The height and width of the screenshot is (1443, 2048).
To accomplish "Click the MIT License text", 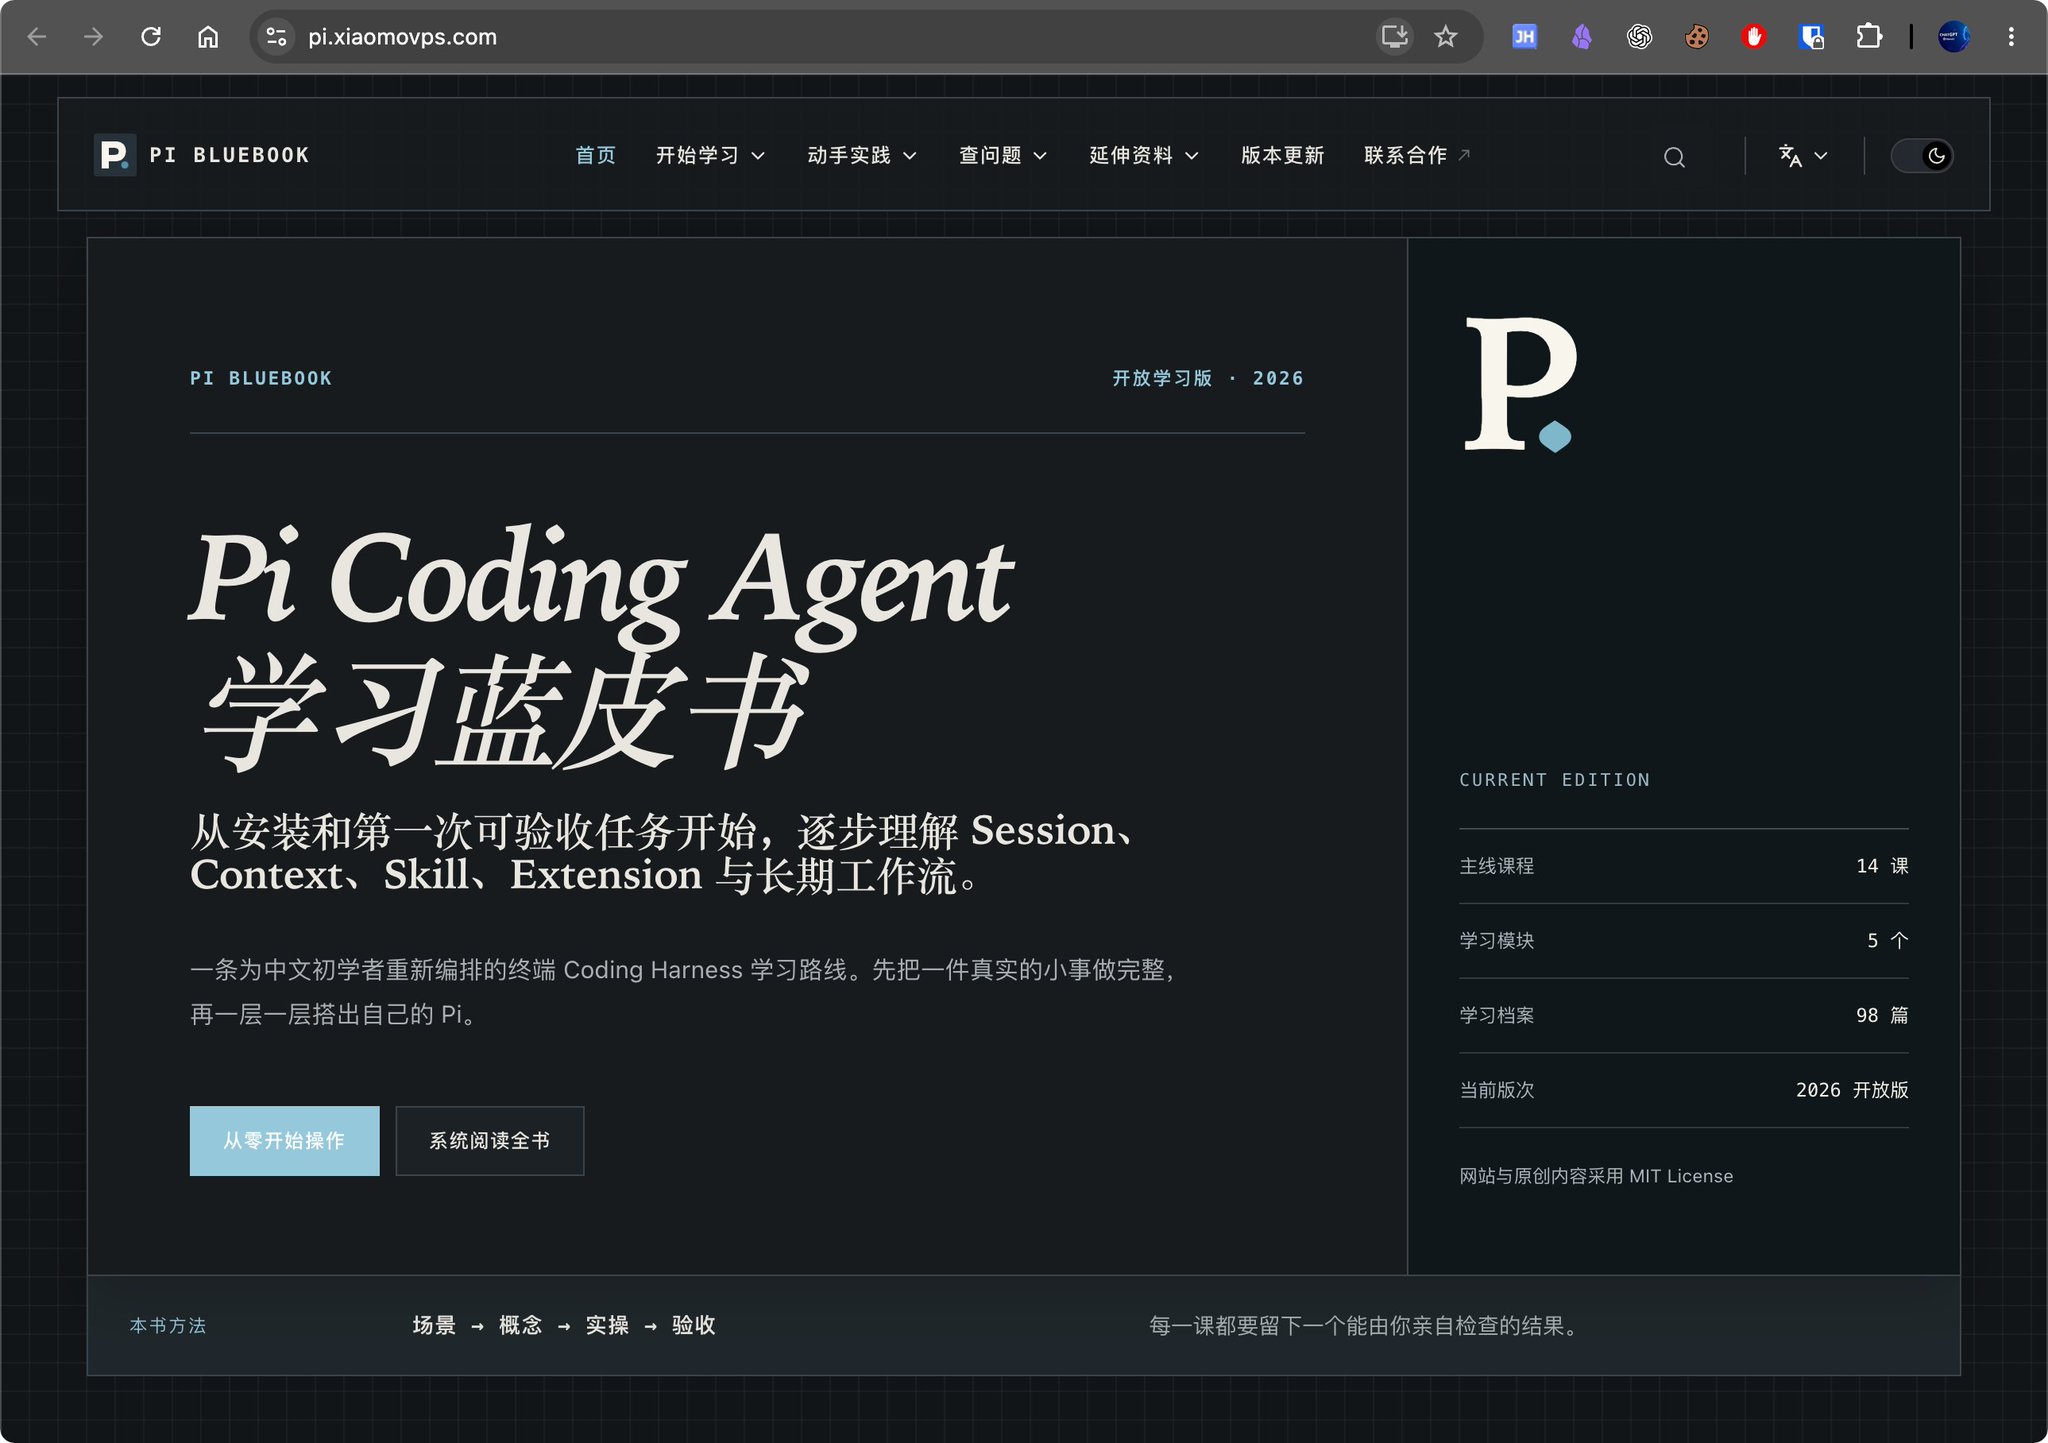I will coord(1681,1177).
